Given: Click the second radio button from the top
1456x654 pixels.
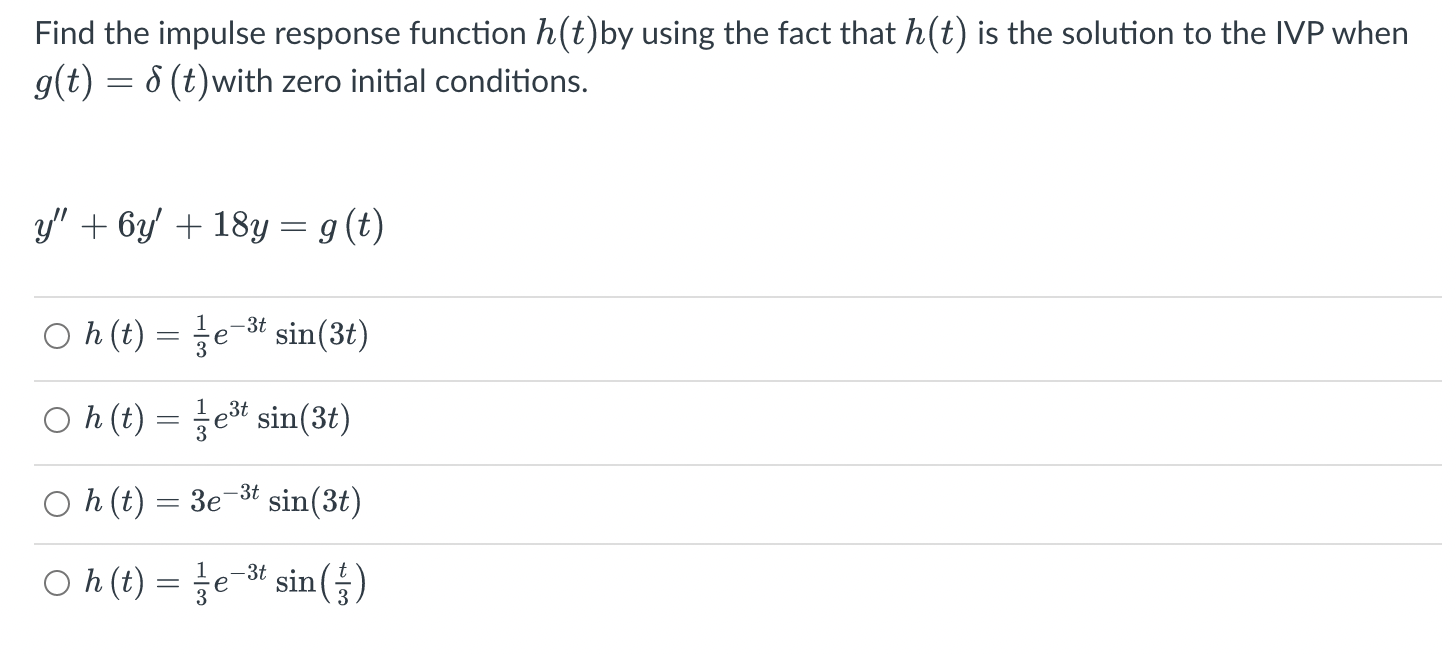Looking at the screenshot, I should [x=56, y=420].
